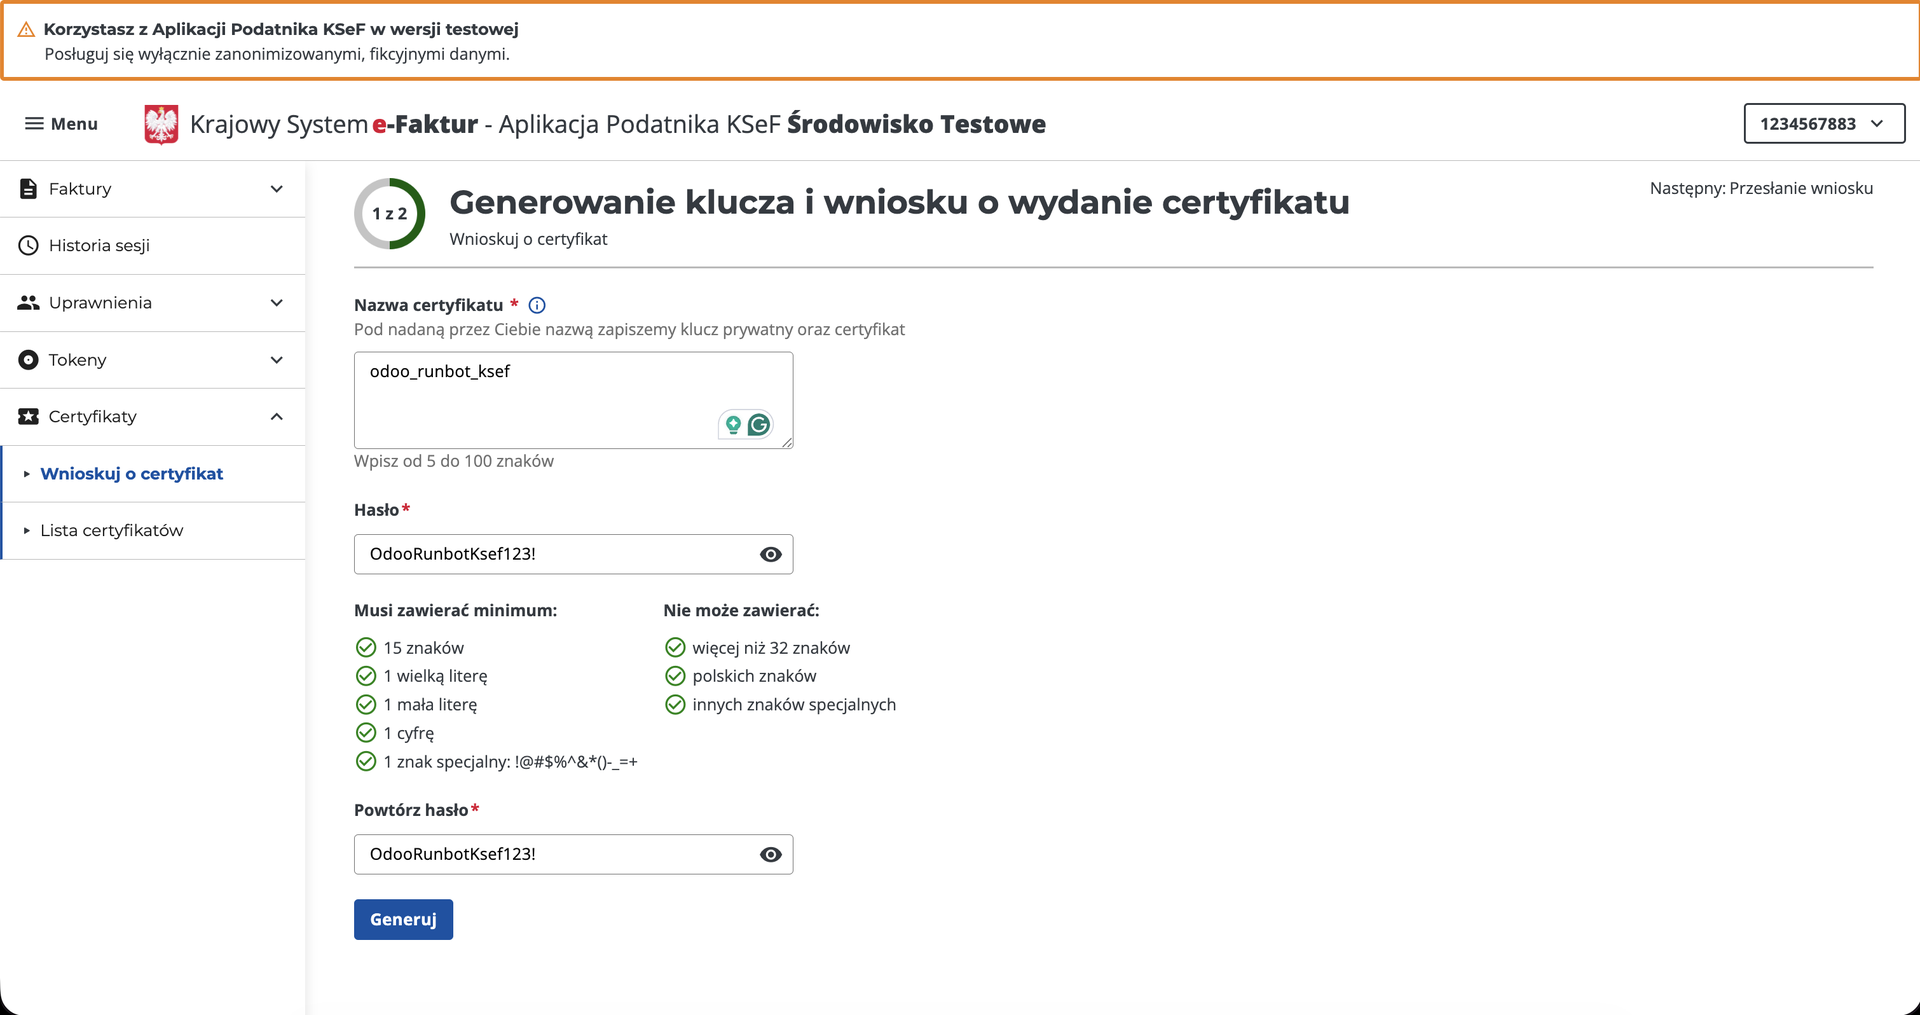The image size is (1920, 1015).
Task: Click the info icon next to Nazwa certyfikatu
Action: [537, 306]
